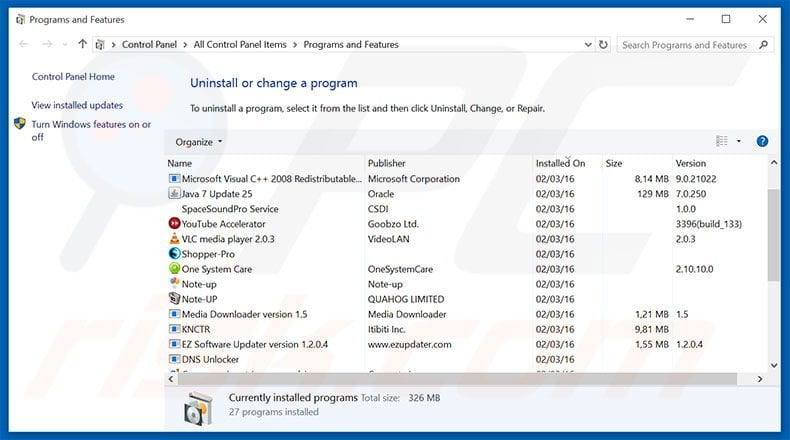The image size is (790, 440).
Task: Select the SpaceSoundPro Service entry
Action: 230,209
